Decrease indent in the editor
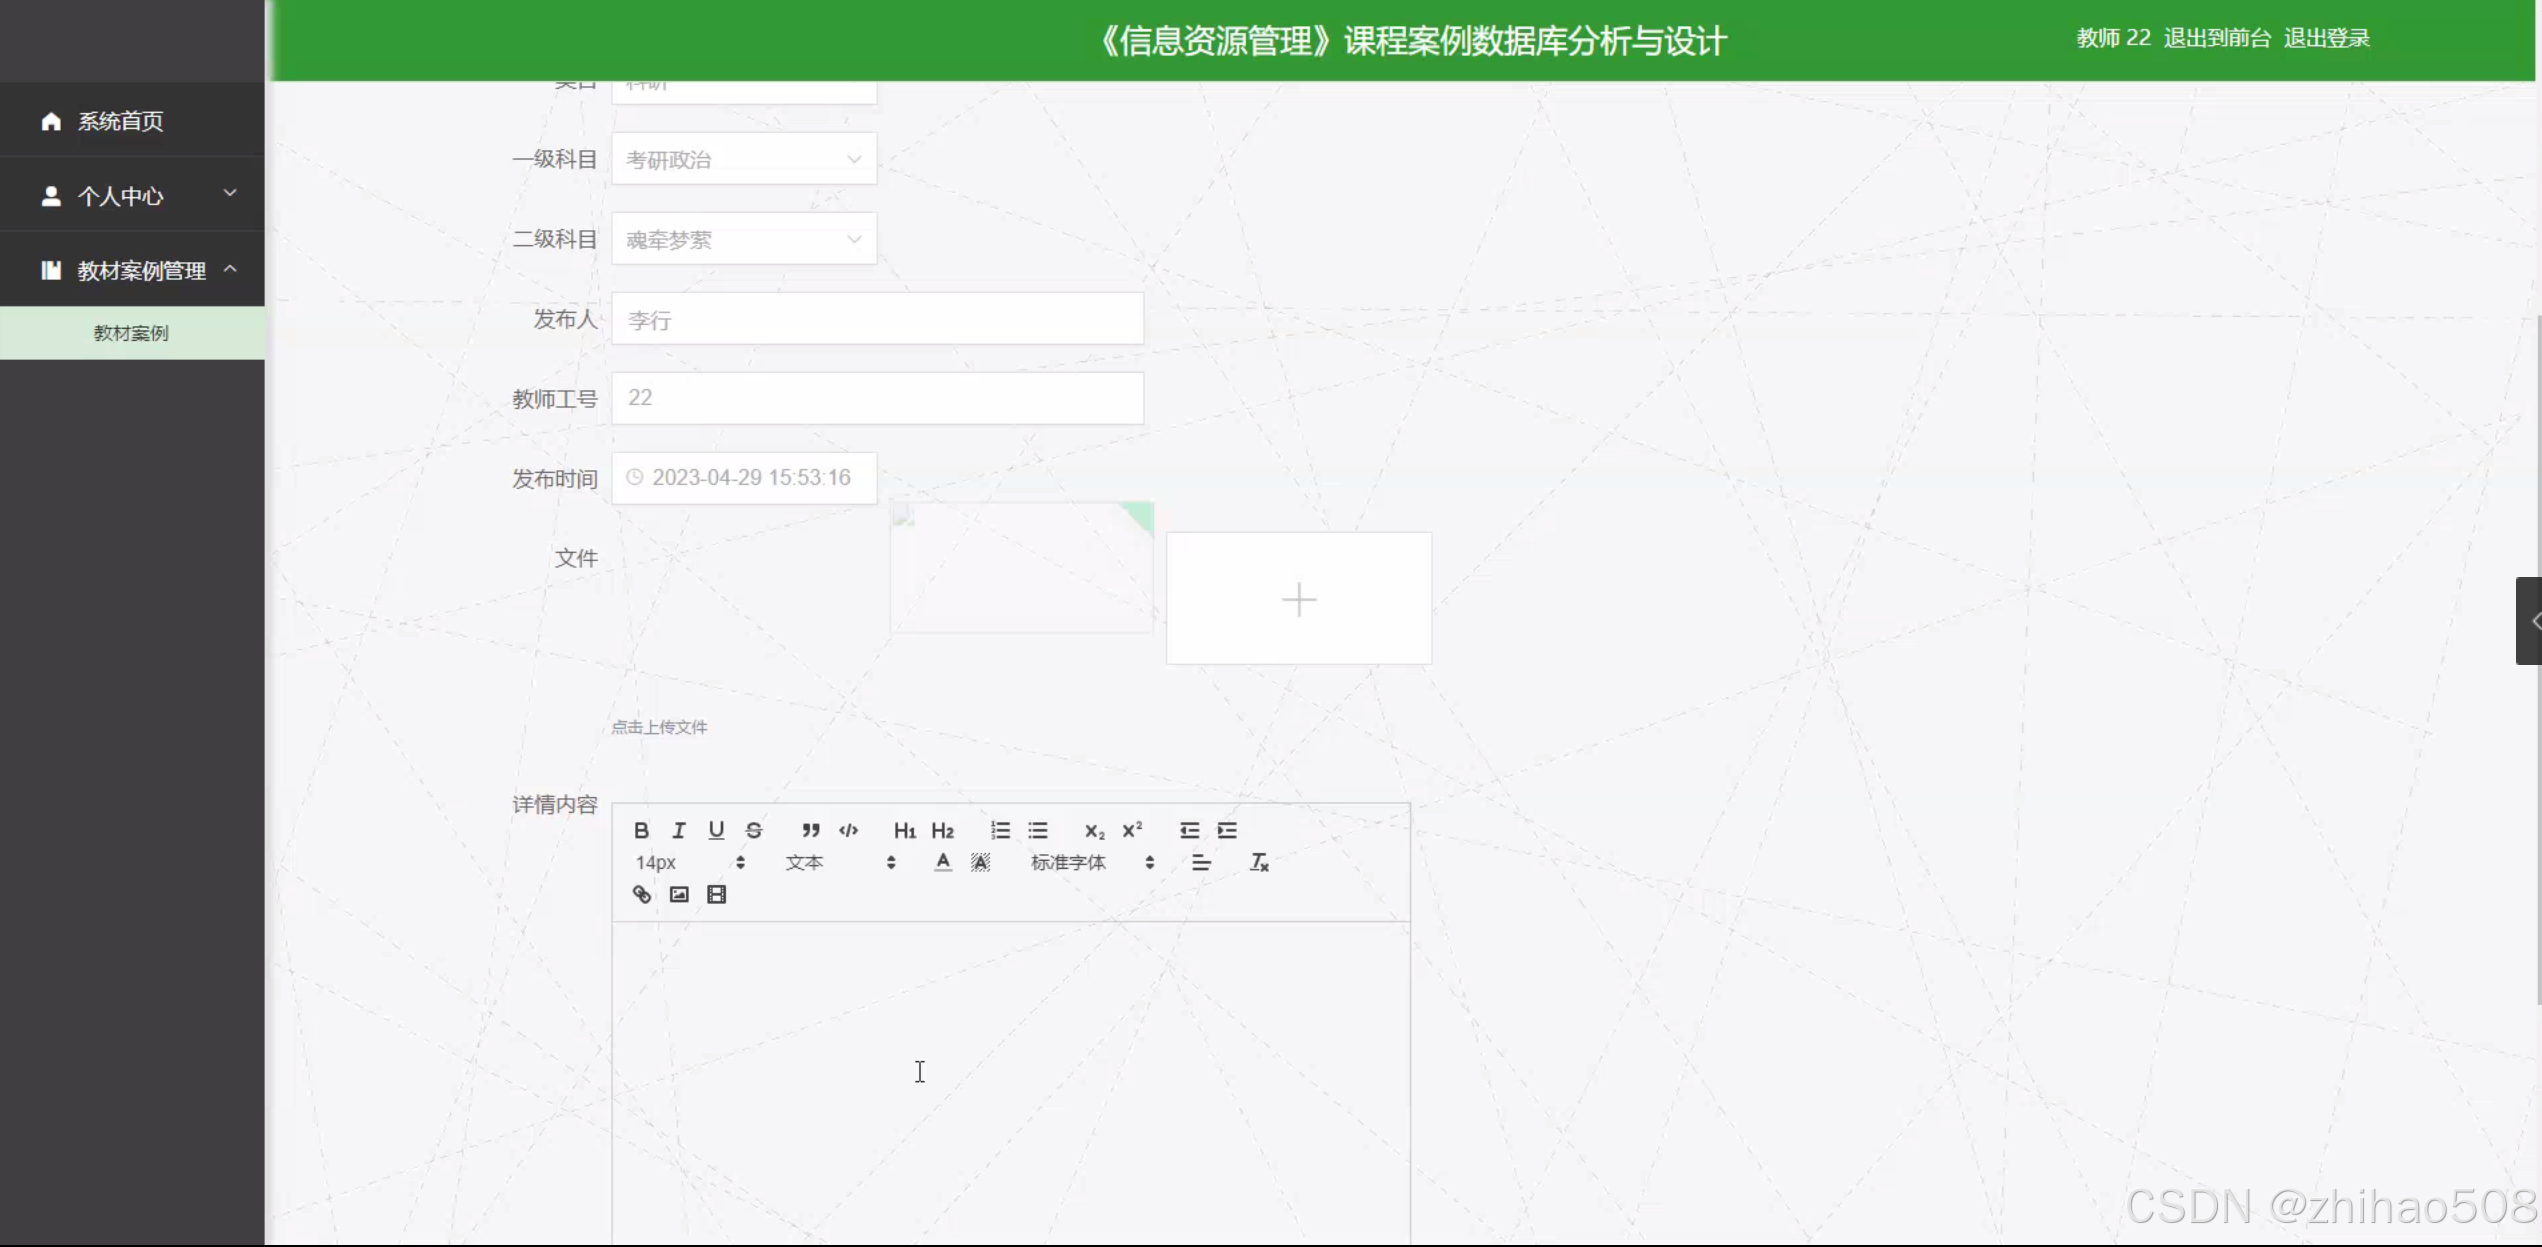Viewport: 2542px width, 1247px height. 1189,830
